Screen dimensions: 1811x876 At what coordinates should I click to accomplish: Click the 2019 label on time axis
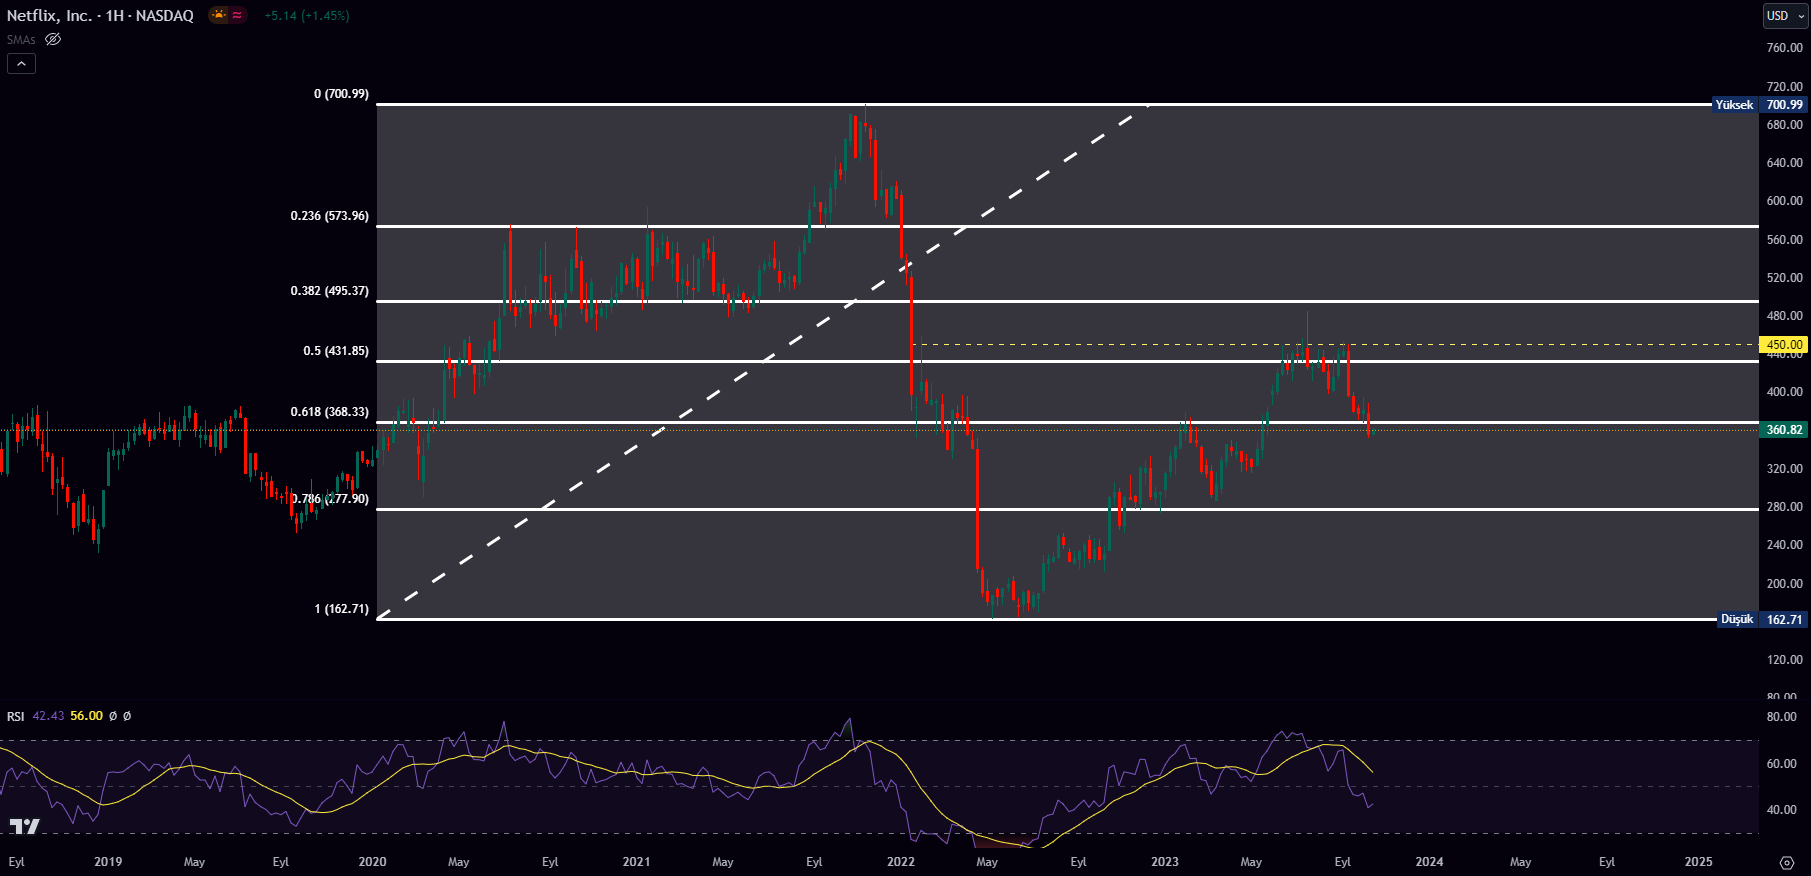pyautogui.click(x=108, y=862)
